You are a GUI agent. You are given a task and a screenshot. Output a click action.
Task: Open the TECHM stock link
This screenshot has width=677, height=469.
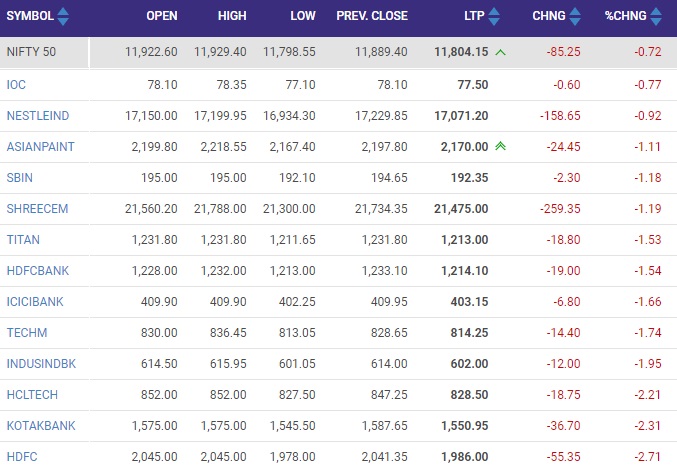point(27,333)
